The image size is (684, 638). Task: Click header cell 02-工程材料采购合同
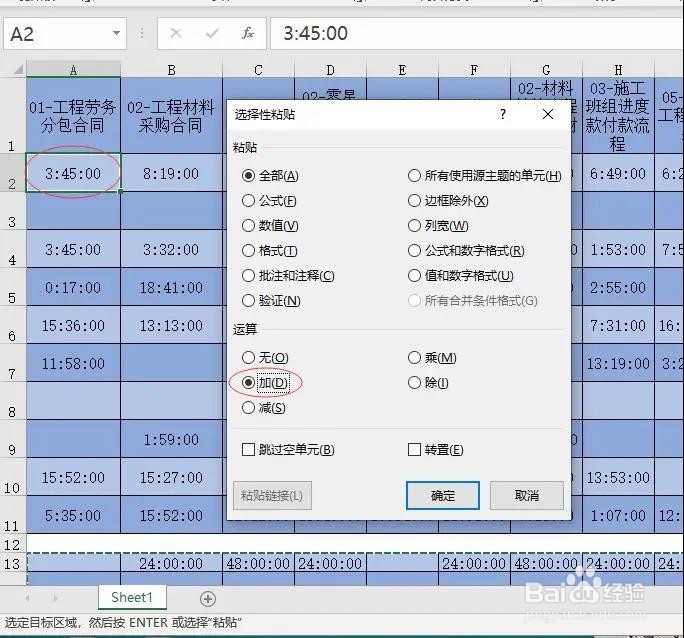[x=171, y=116]
